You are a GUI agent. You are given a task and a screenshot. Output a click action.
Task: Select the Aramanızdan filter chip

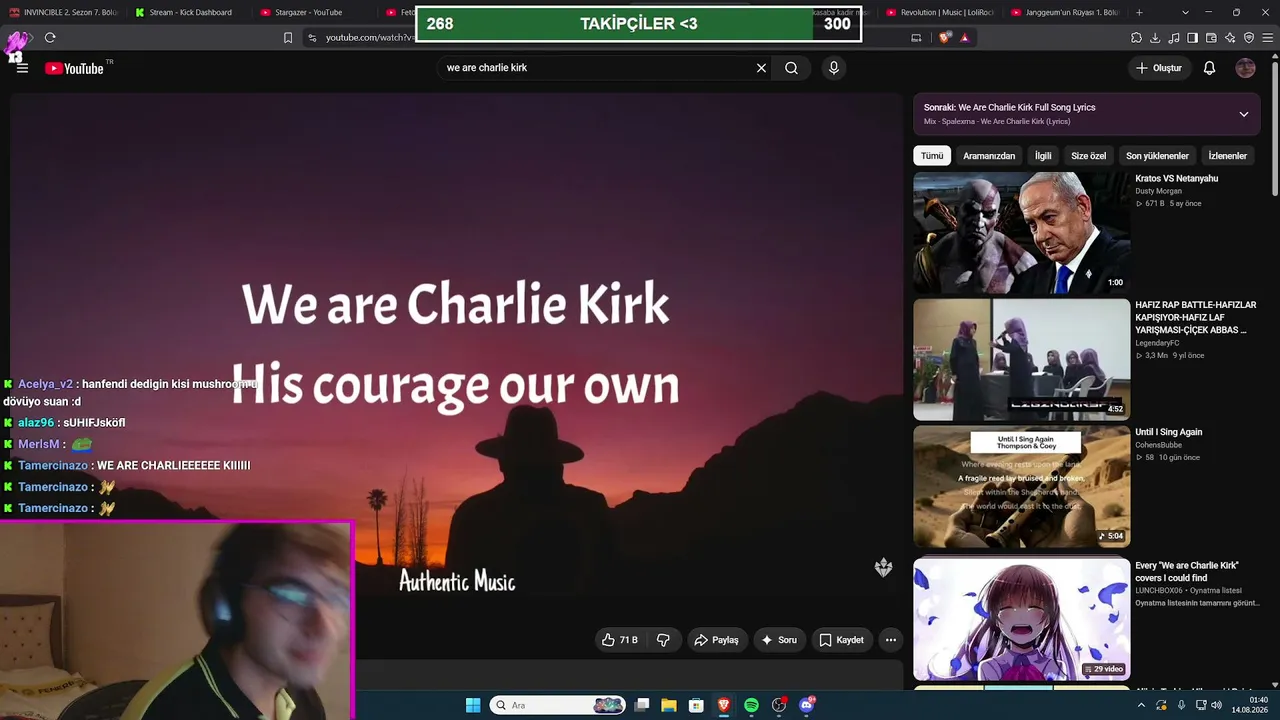click(989, 156)
